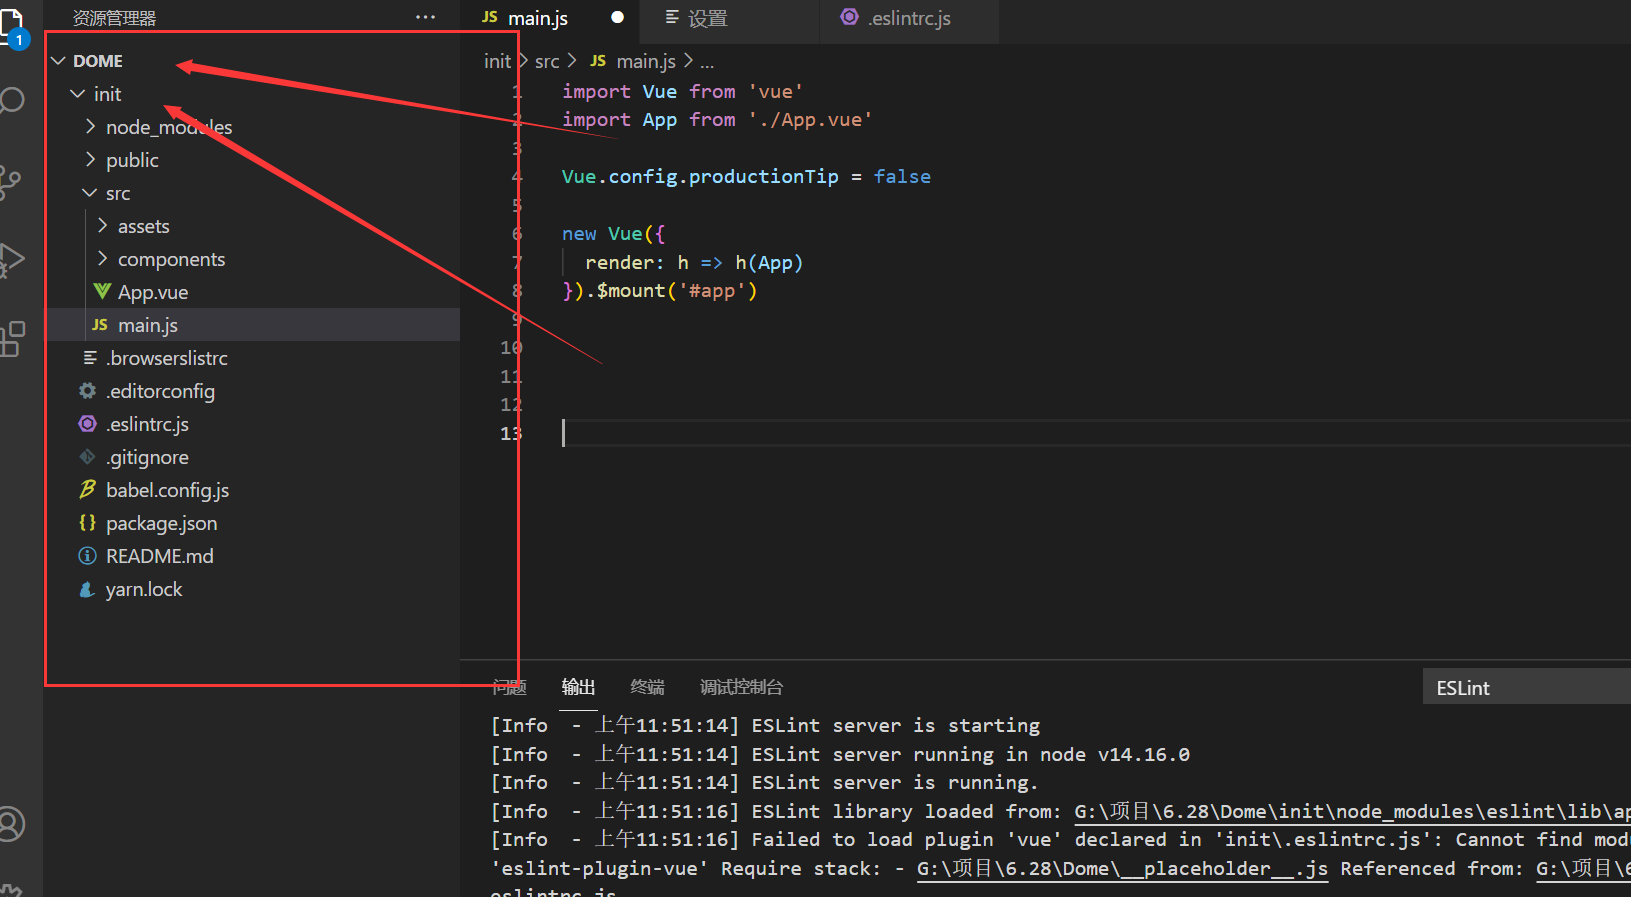This screenshot has width=1631, height=897.
Task: Click the JS icon beside main.js in tree
Action: click(99, 325)
